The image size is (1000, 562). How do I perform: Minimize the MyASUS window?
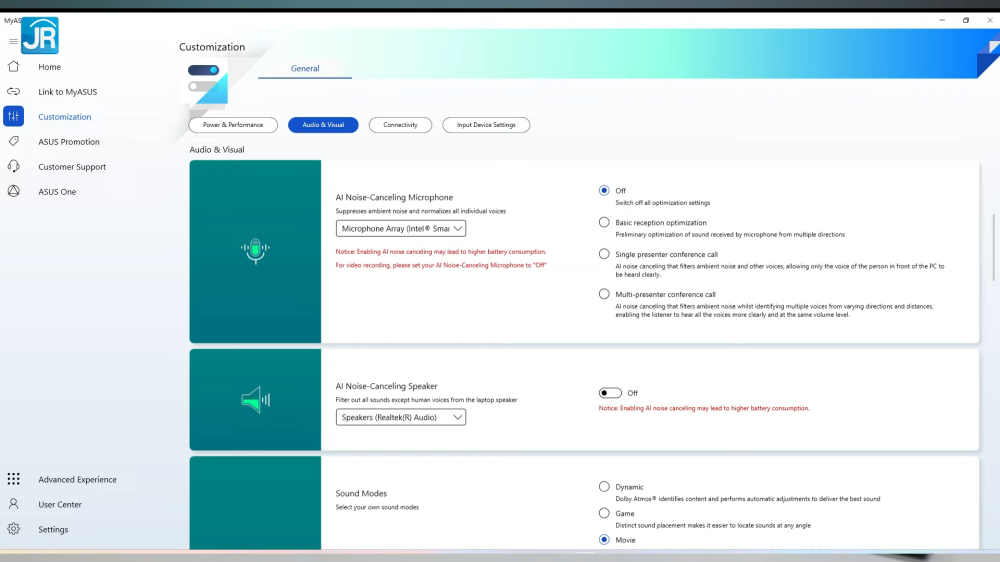coord(942,20)
